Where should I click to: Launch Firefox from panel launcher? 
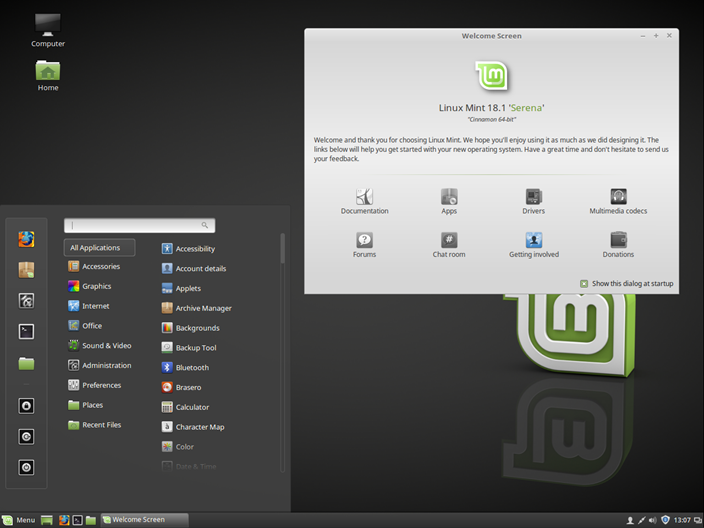[64, 520]
